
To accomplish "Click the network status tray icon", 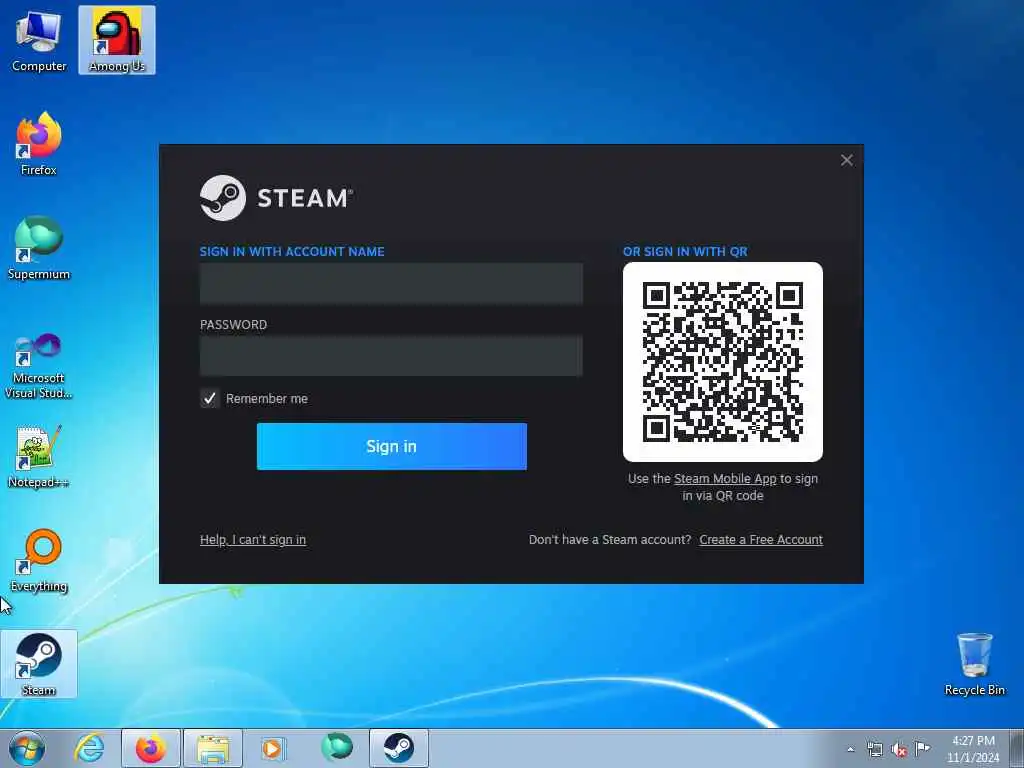I will pyautogui.click(x=874, y=749).
